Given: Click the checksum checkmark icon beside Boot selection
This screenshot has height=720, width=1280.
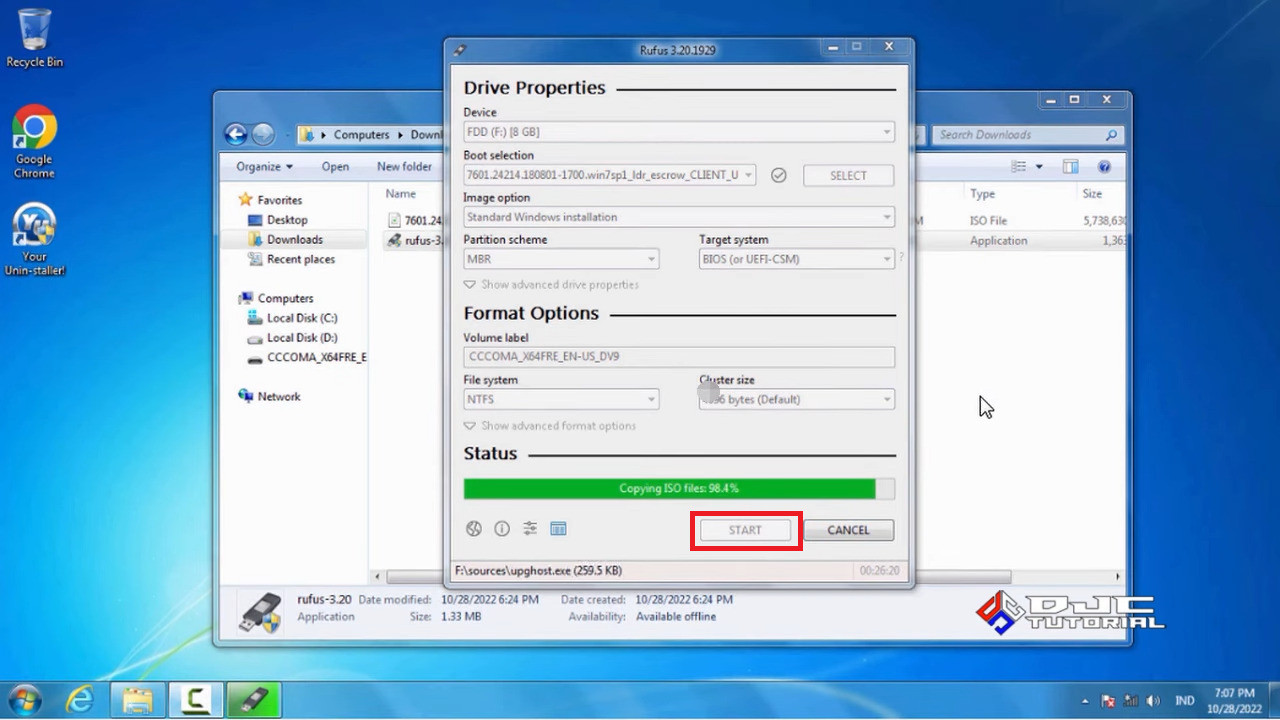Looking at the screenshot, I should 779,175.
